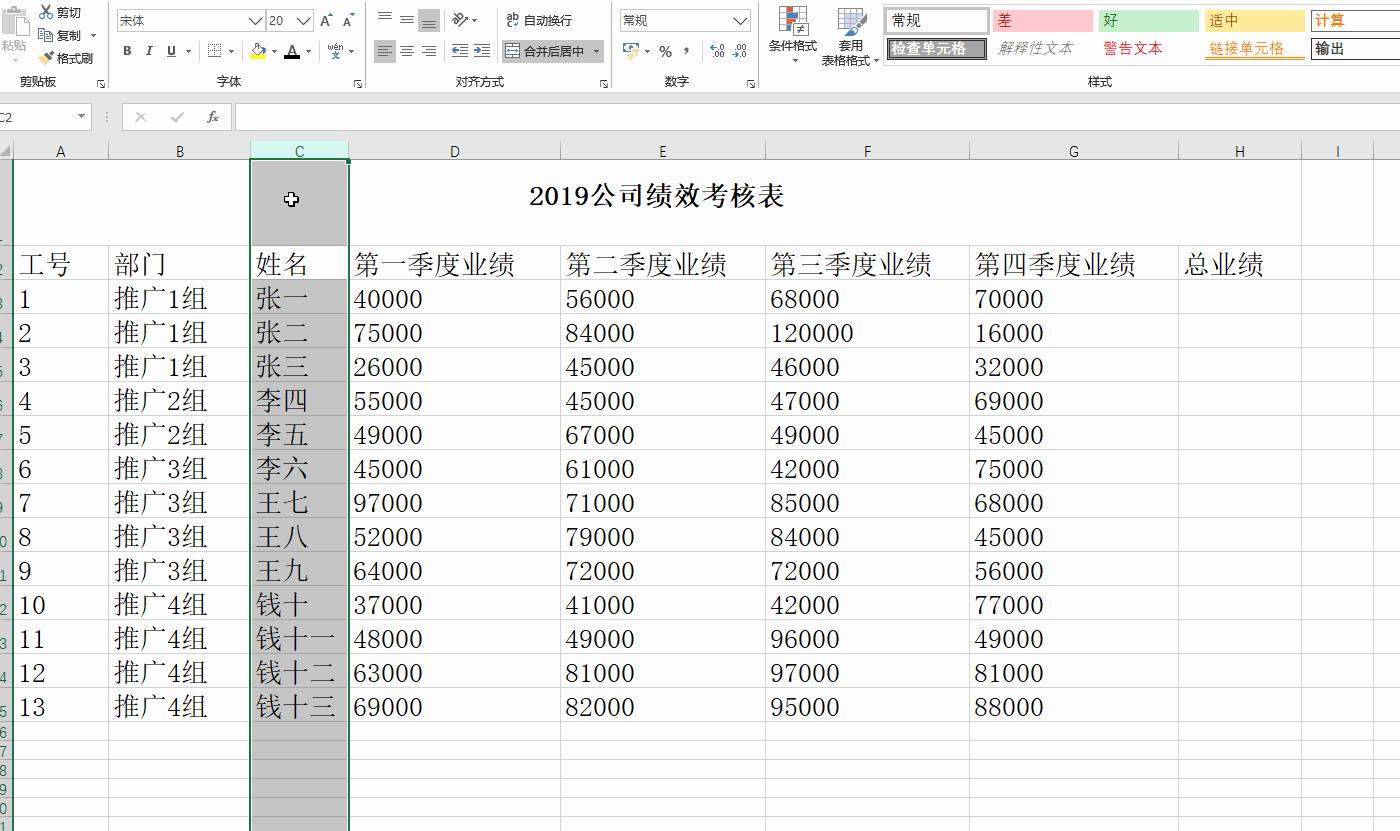The image size is (1400, 831).
Task: Center text horizontally
Action: click(407, 51)
